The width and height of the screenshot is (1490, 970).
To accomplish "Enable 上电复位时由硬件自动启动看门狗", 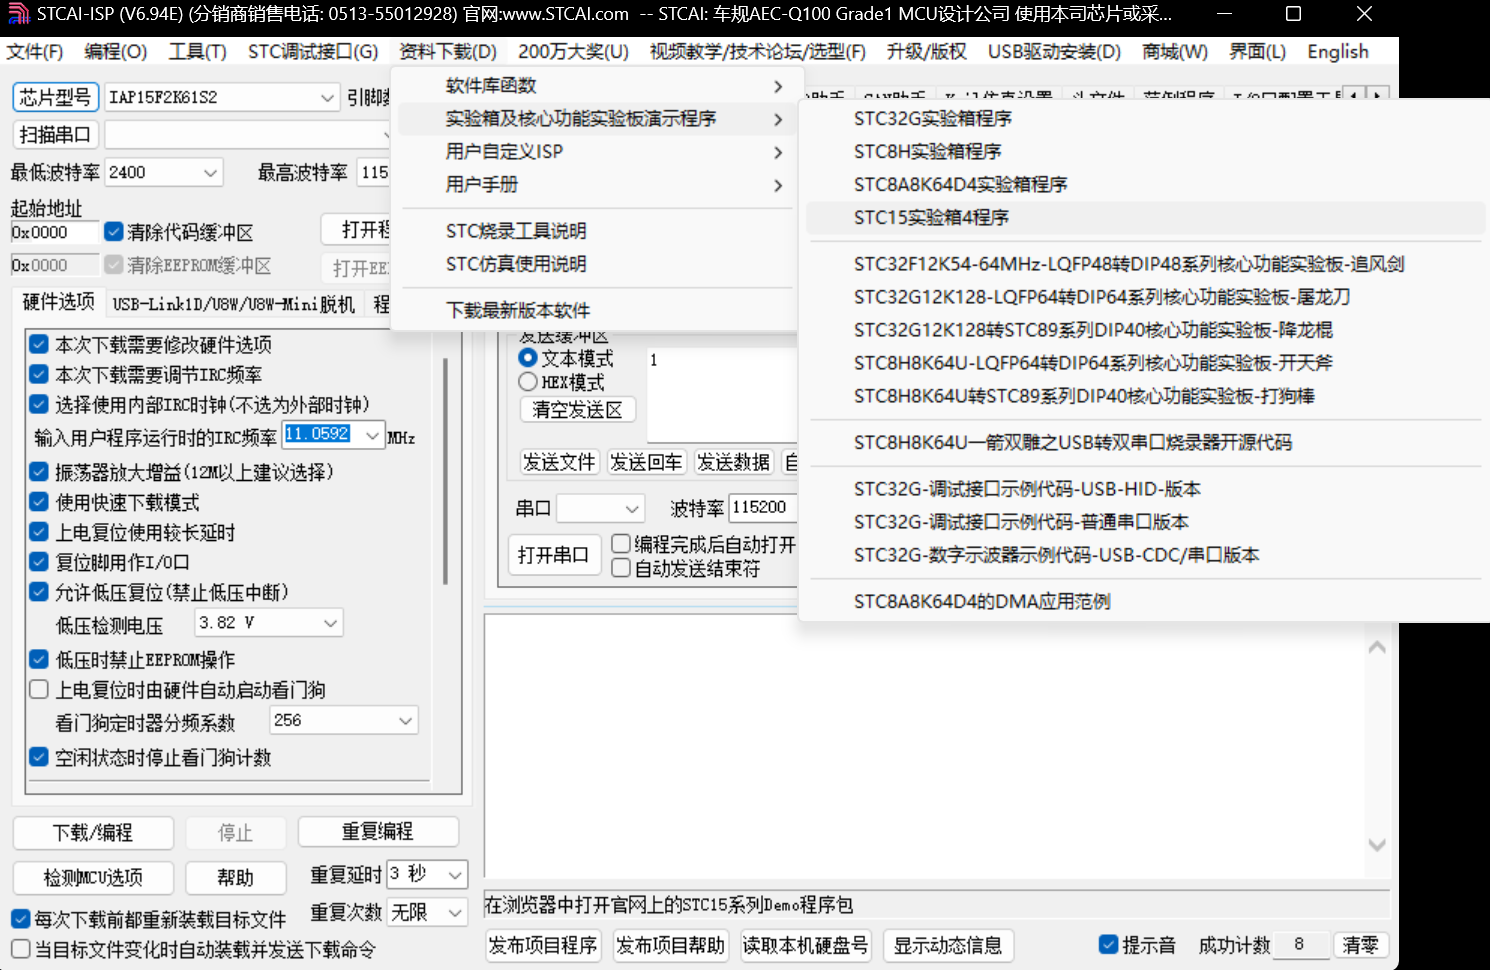I will pyautogui.click(x=39, y=689).
